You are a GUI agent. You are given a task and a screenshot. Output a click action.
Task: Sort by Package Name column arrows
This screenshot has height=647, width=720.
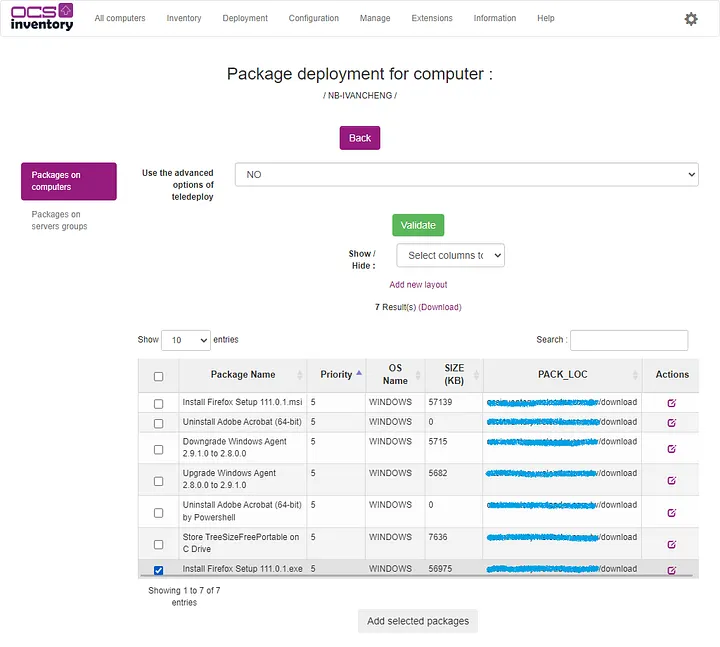coord(299,375)
